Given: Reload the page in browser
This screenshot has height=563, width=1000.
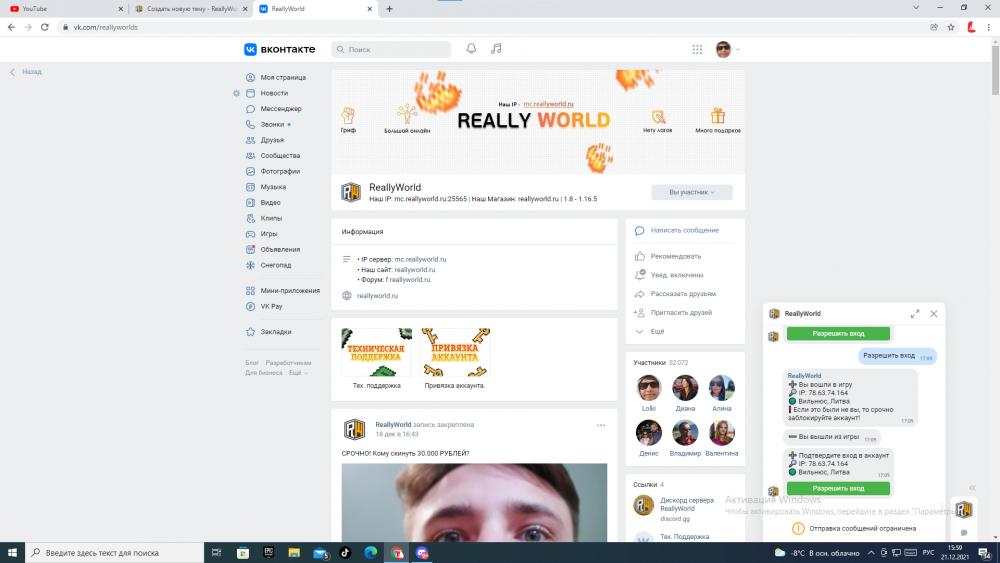Looking at the screenshot, I should (x=45, y=27).
